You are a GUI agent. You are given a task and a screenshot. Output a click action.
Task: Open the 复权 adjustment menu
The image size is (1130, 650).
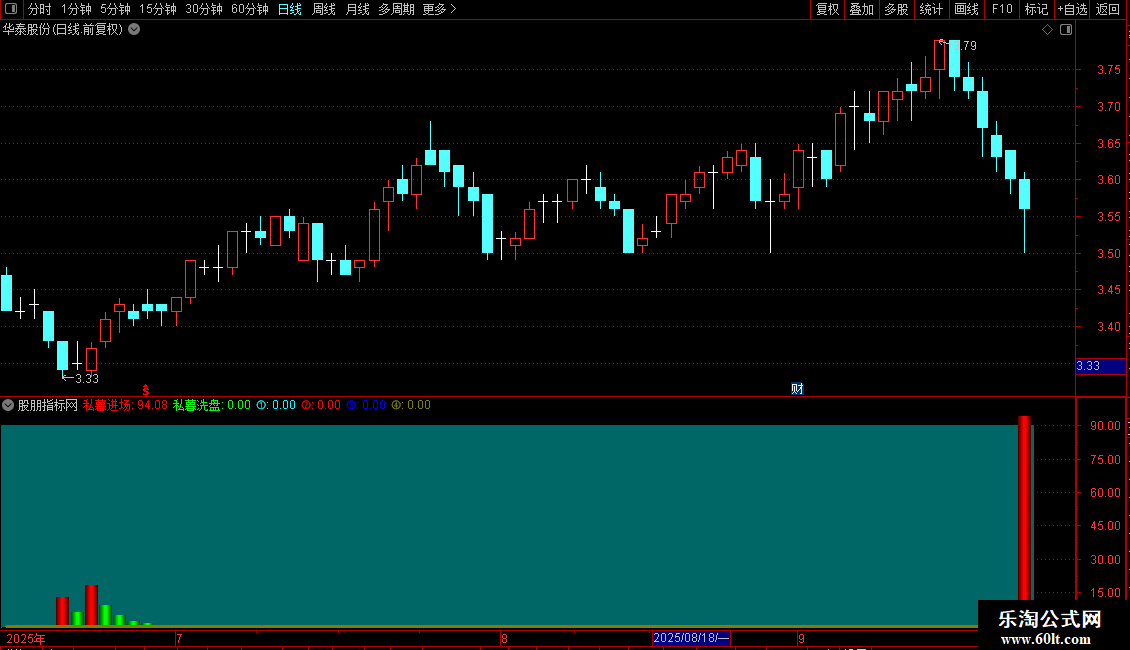click(827, 9)
